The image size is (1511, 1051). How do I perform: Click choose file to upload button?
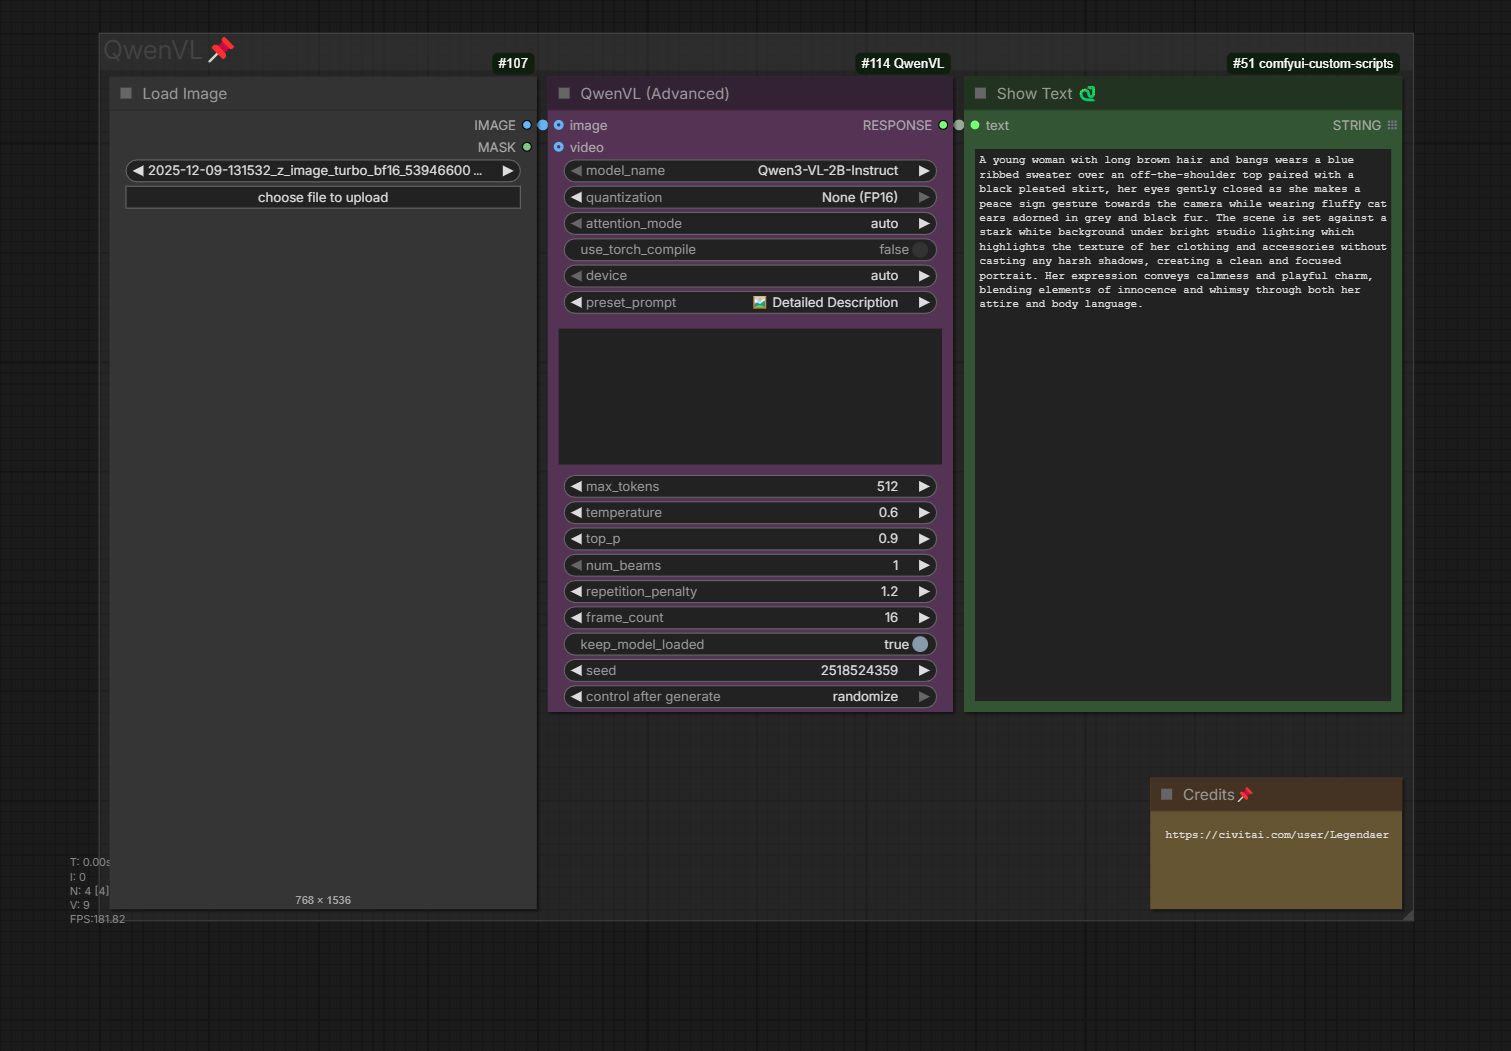pyautogui.click(x=322, y=198)
